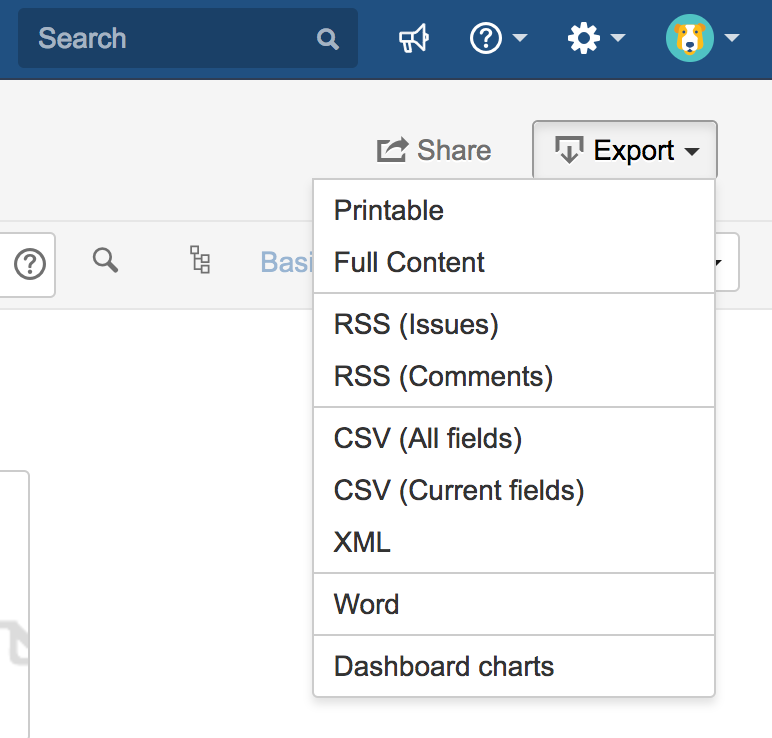The height and width of the screenshot is (738, 772).
Task: Click the Share button
Action: pyautogui.click(x=434, y=151)
